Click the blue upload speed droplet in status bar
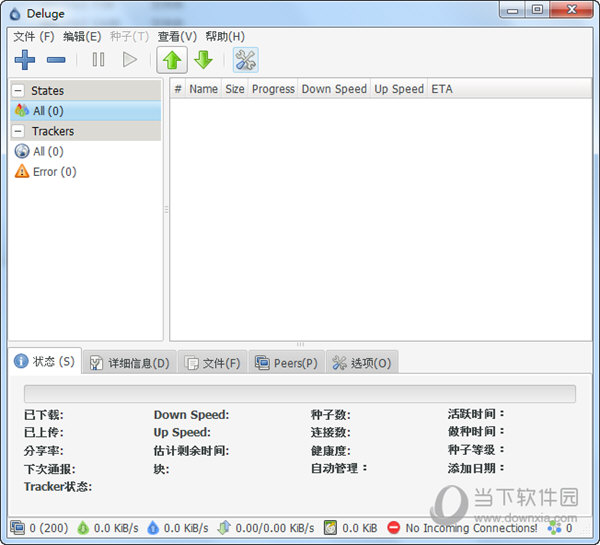 click(x=153, y=528)
